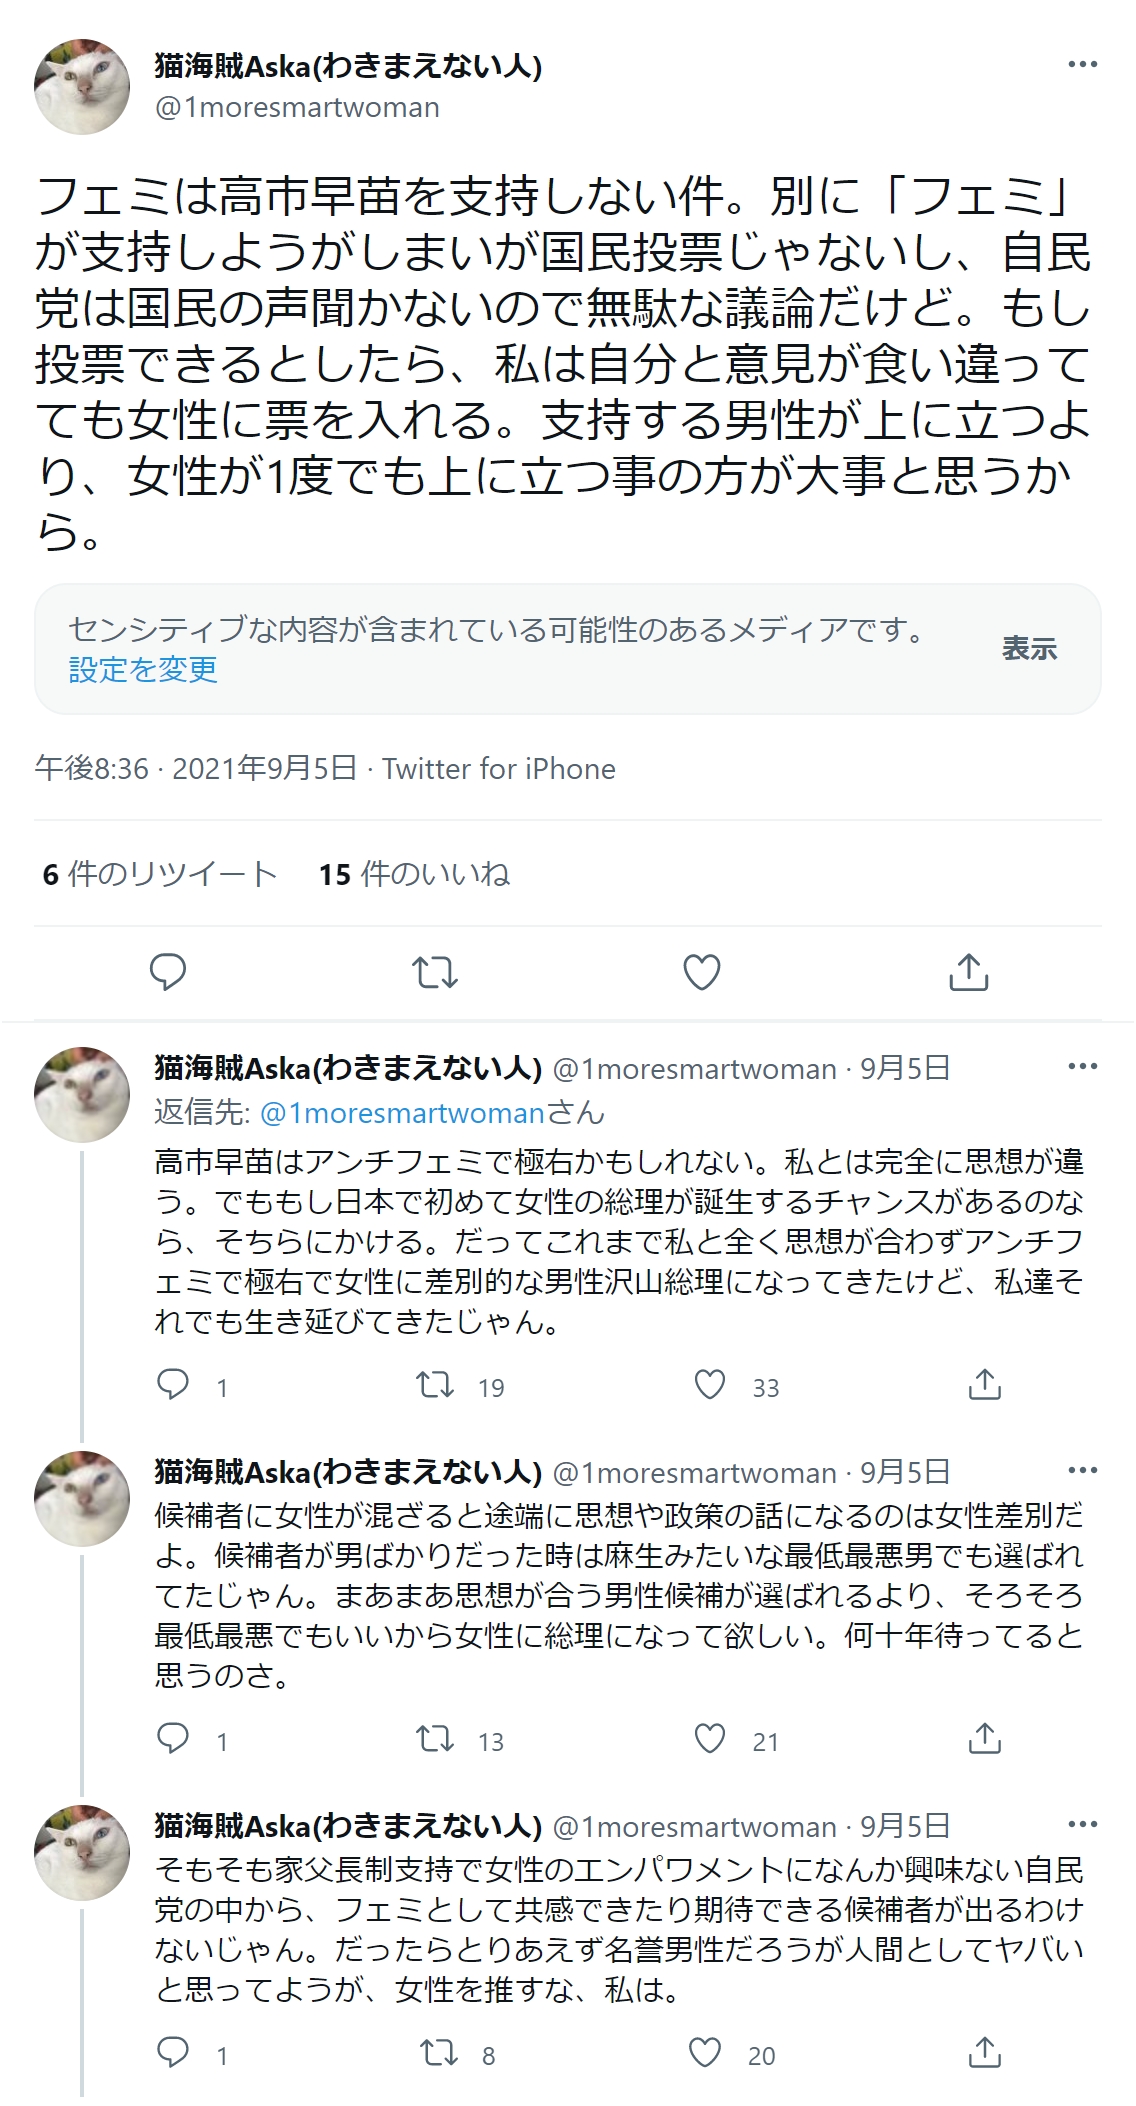Screen dimensions: 1136x2106
Task: Open the 午後8:36 · 2021年9月5日 timestamp
Action: coord(195,769)
